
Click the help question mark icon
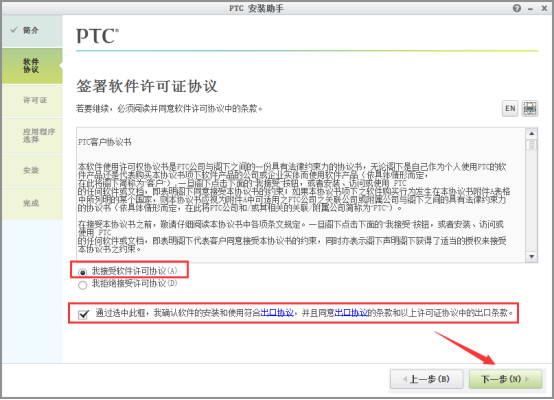click(517, 8)
